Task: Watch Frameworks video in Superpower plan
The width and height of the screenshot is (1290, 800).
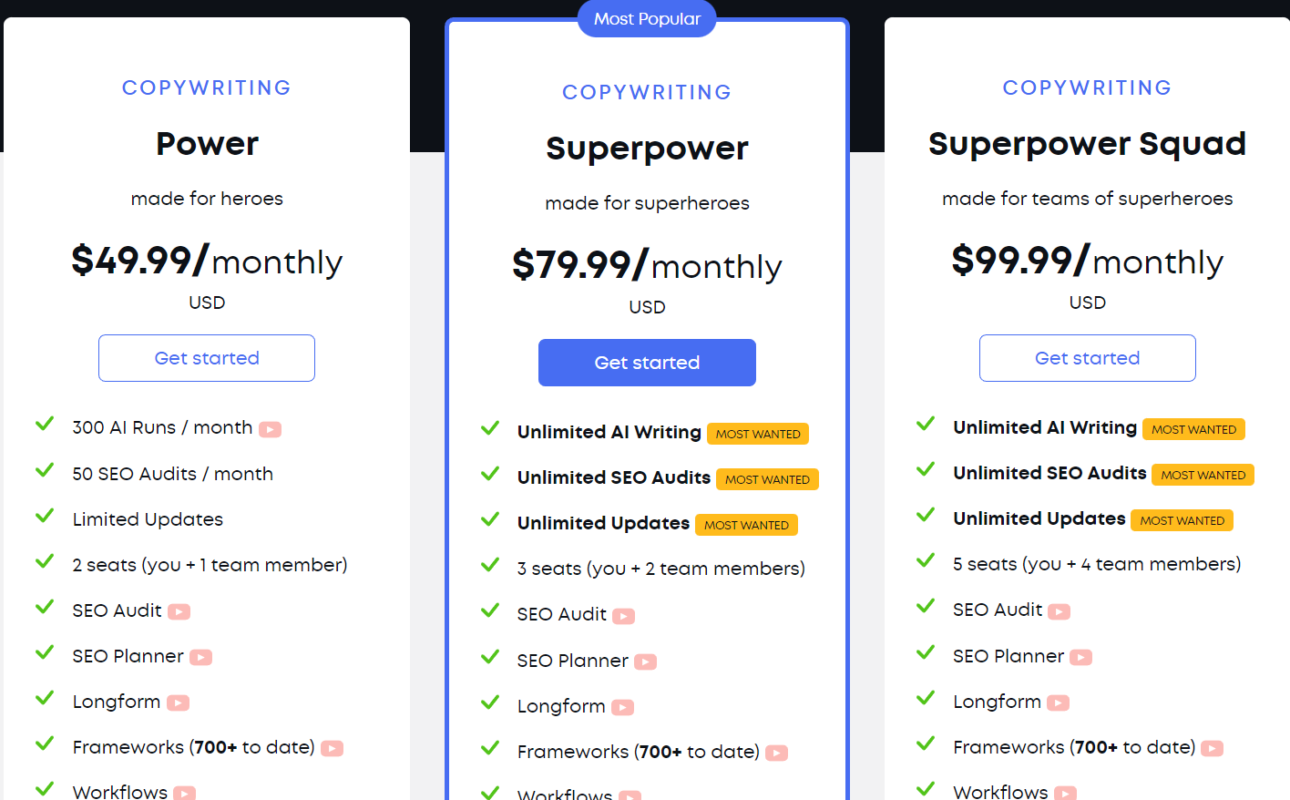Action: pyautogui.click(x=776, y=753)
